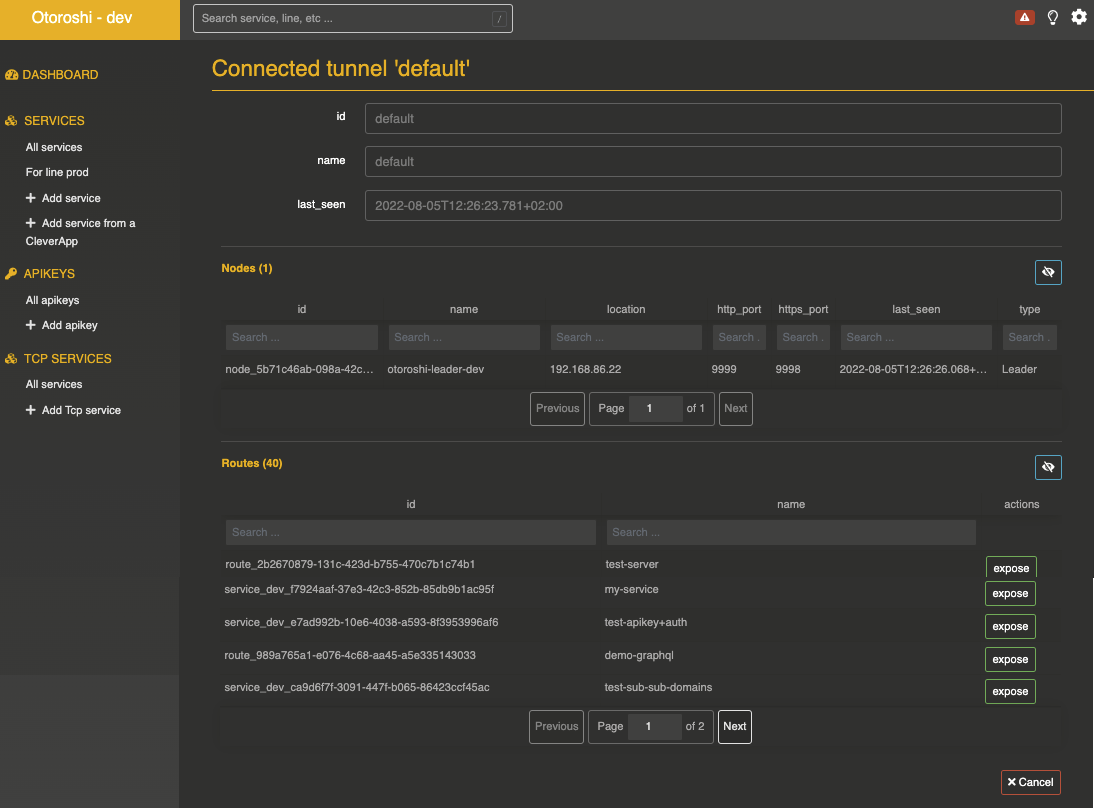Hide the Nodes table with eye toggle
Screen dimensions: 1094x808
(x=1048, y=272)
